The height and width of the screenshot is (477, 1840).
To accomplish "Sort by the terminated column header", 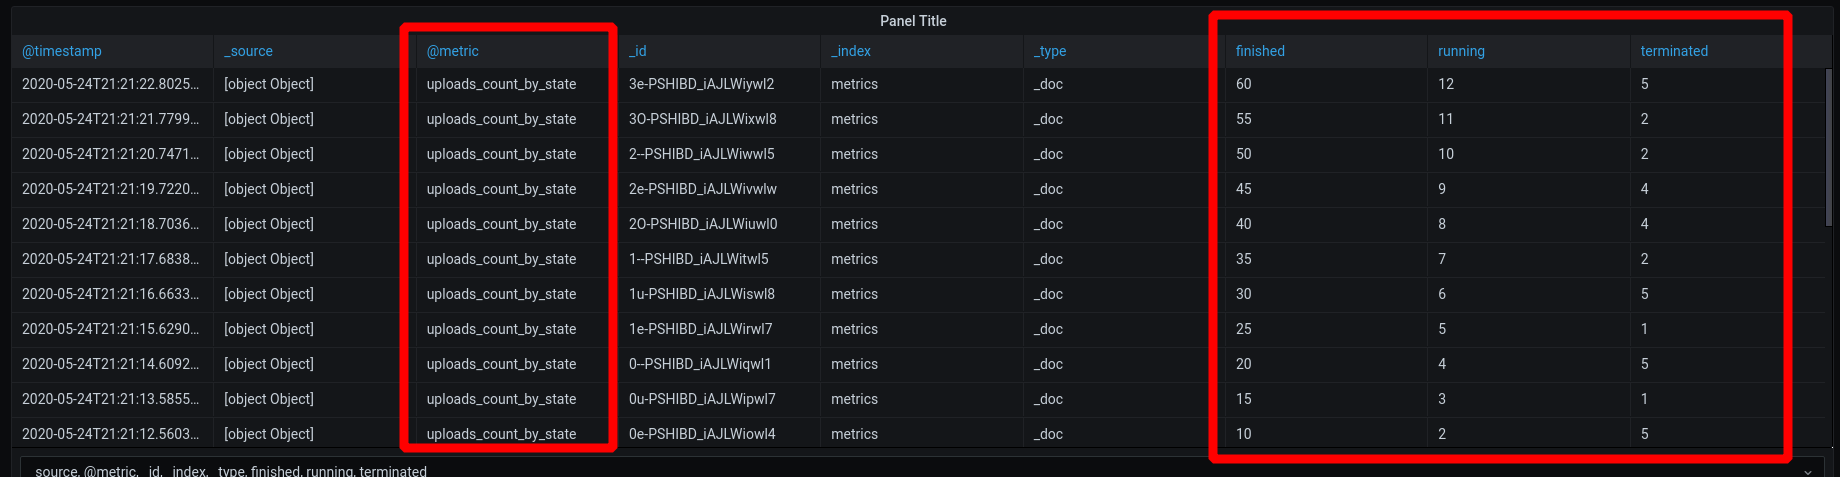I will pyautogui.click(x=1674, y=51).
